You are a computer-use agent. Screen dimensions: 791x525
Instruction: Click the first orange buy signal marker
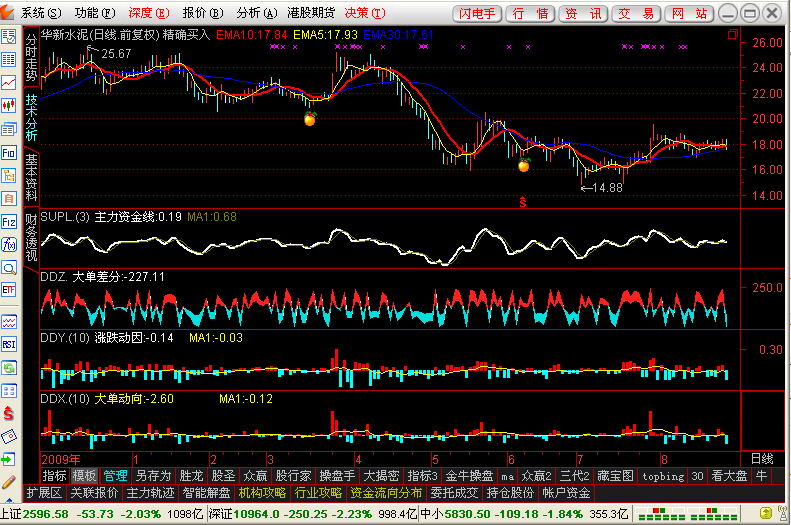click(x=310, y=119)
